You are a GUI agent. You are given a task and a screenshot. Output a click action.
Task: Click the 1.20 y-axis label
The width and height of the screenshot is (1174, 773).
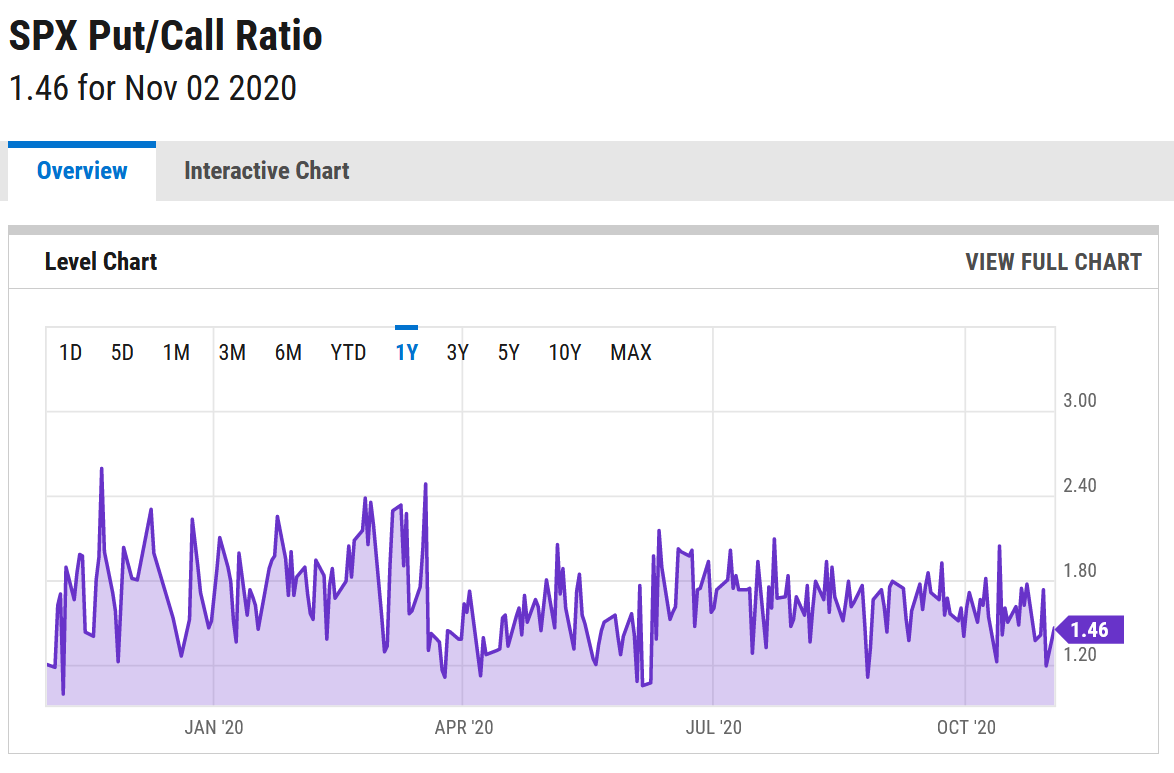click(x=1080, y=655)
